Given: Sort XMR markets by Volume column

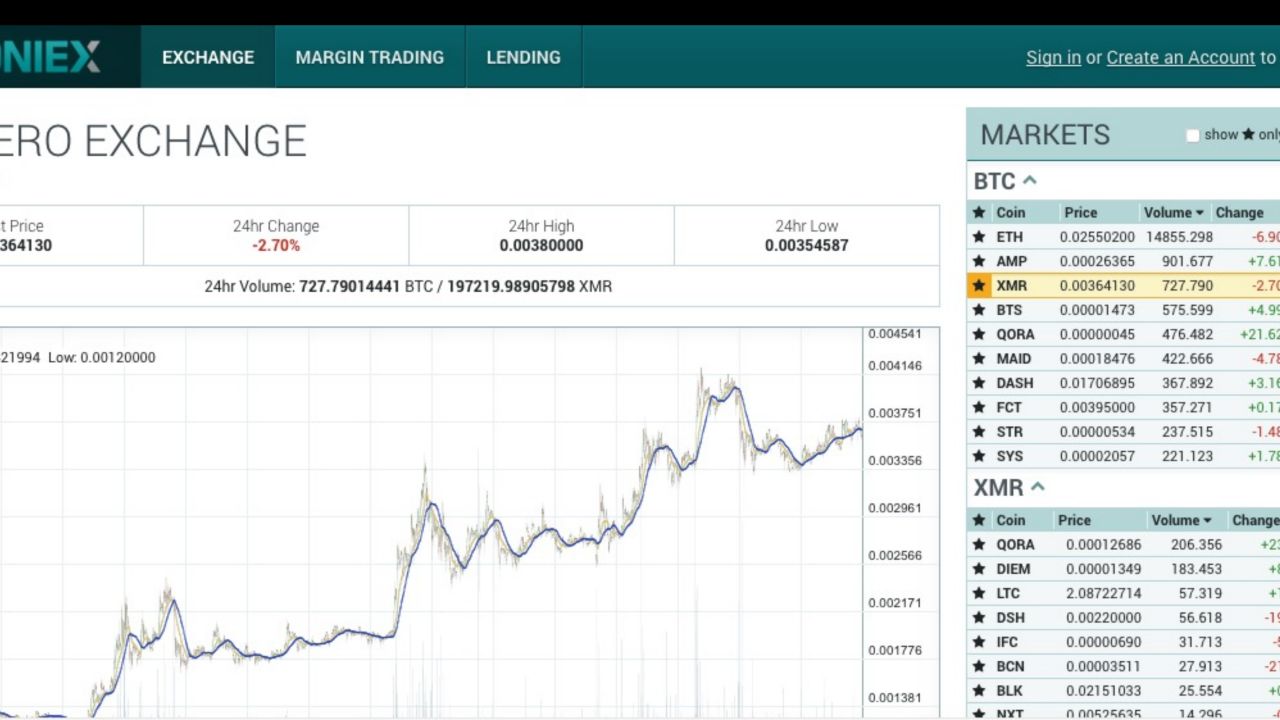Looking at the screenshot, I should click(x=1180, y=520).
